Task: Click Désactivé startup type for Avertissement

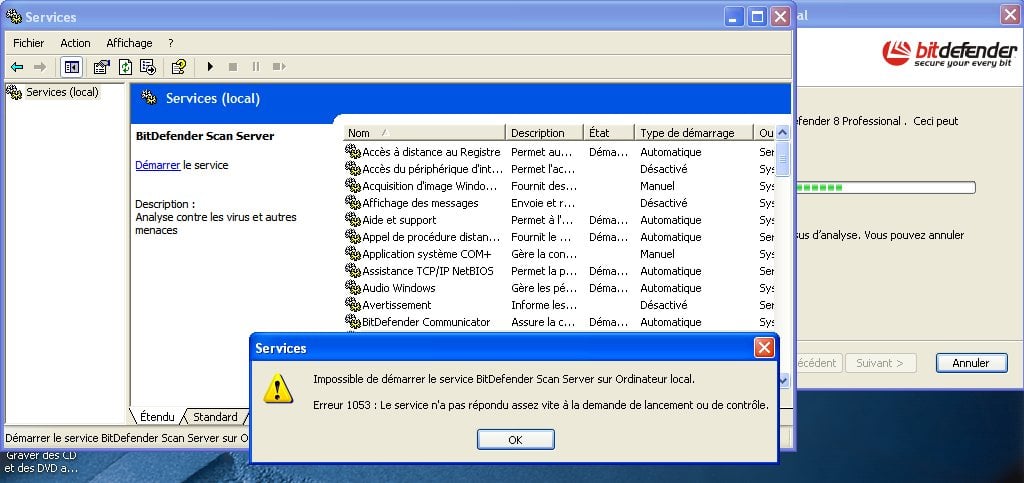Action: [664, 304]
